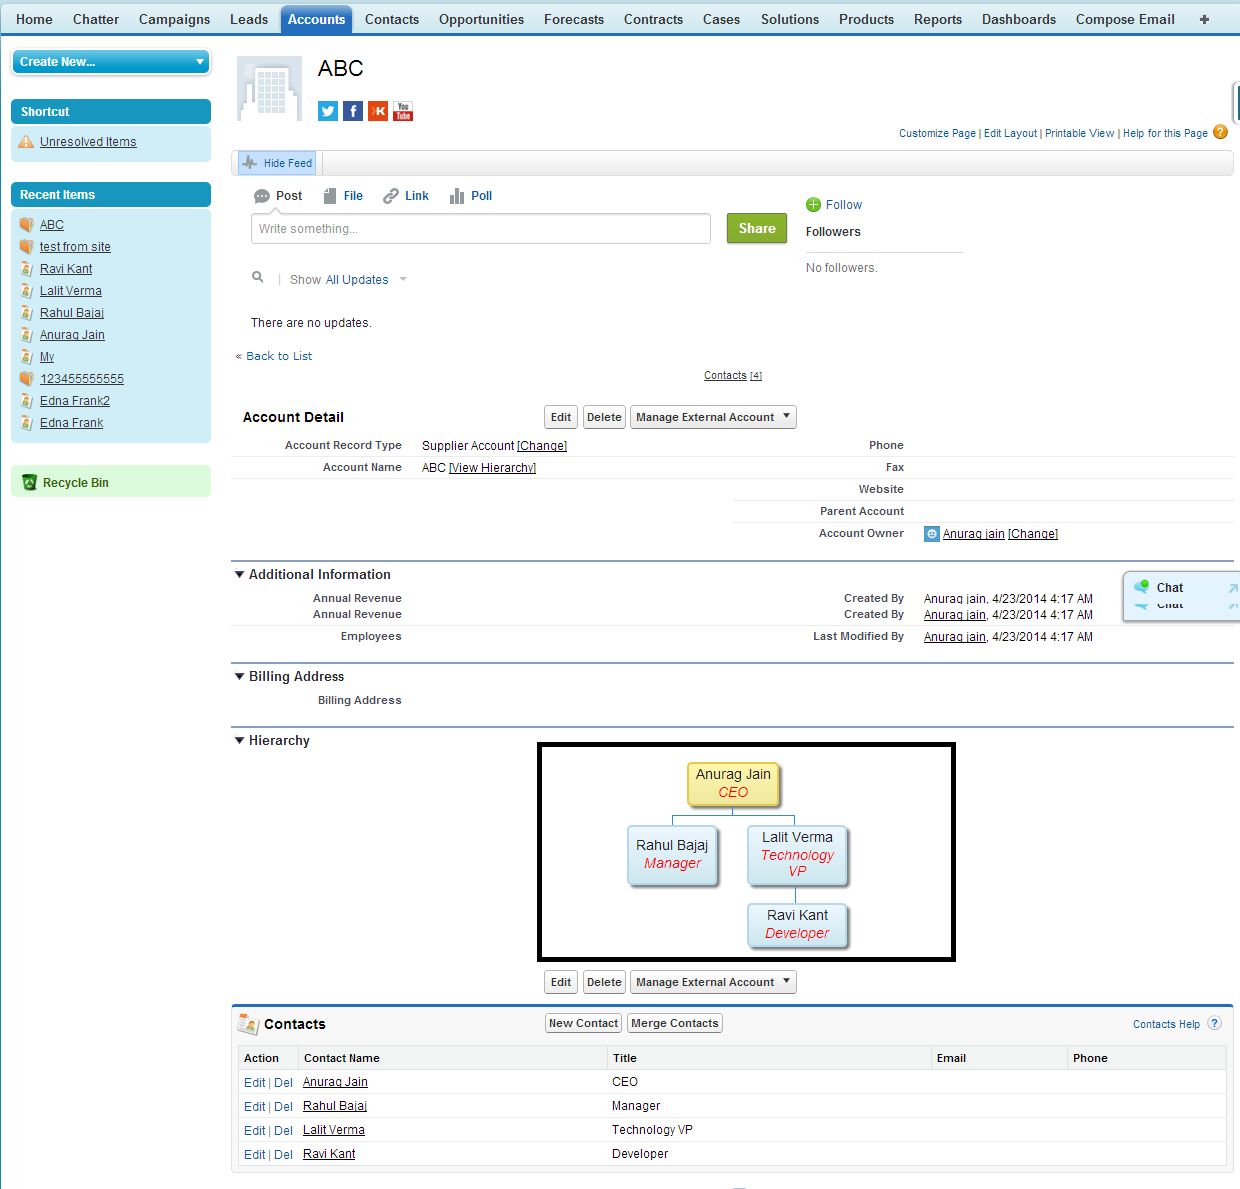Click the Write something post field

[480, 228]
